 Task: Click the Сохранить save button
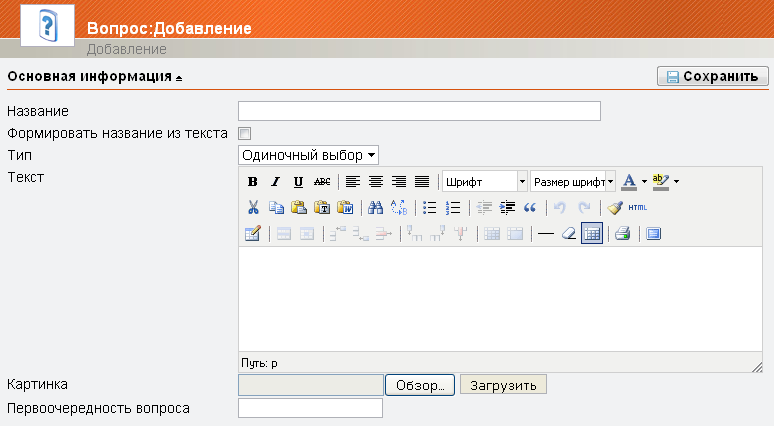[713, 77]
